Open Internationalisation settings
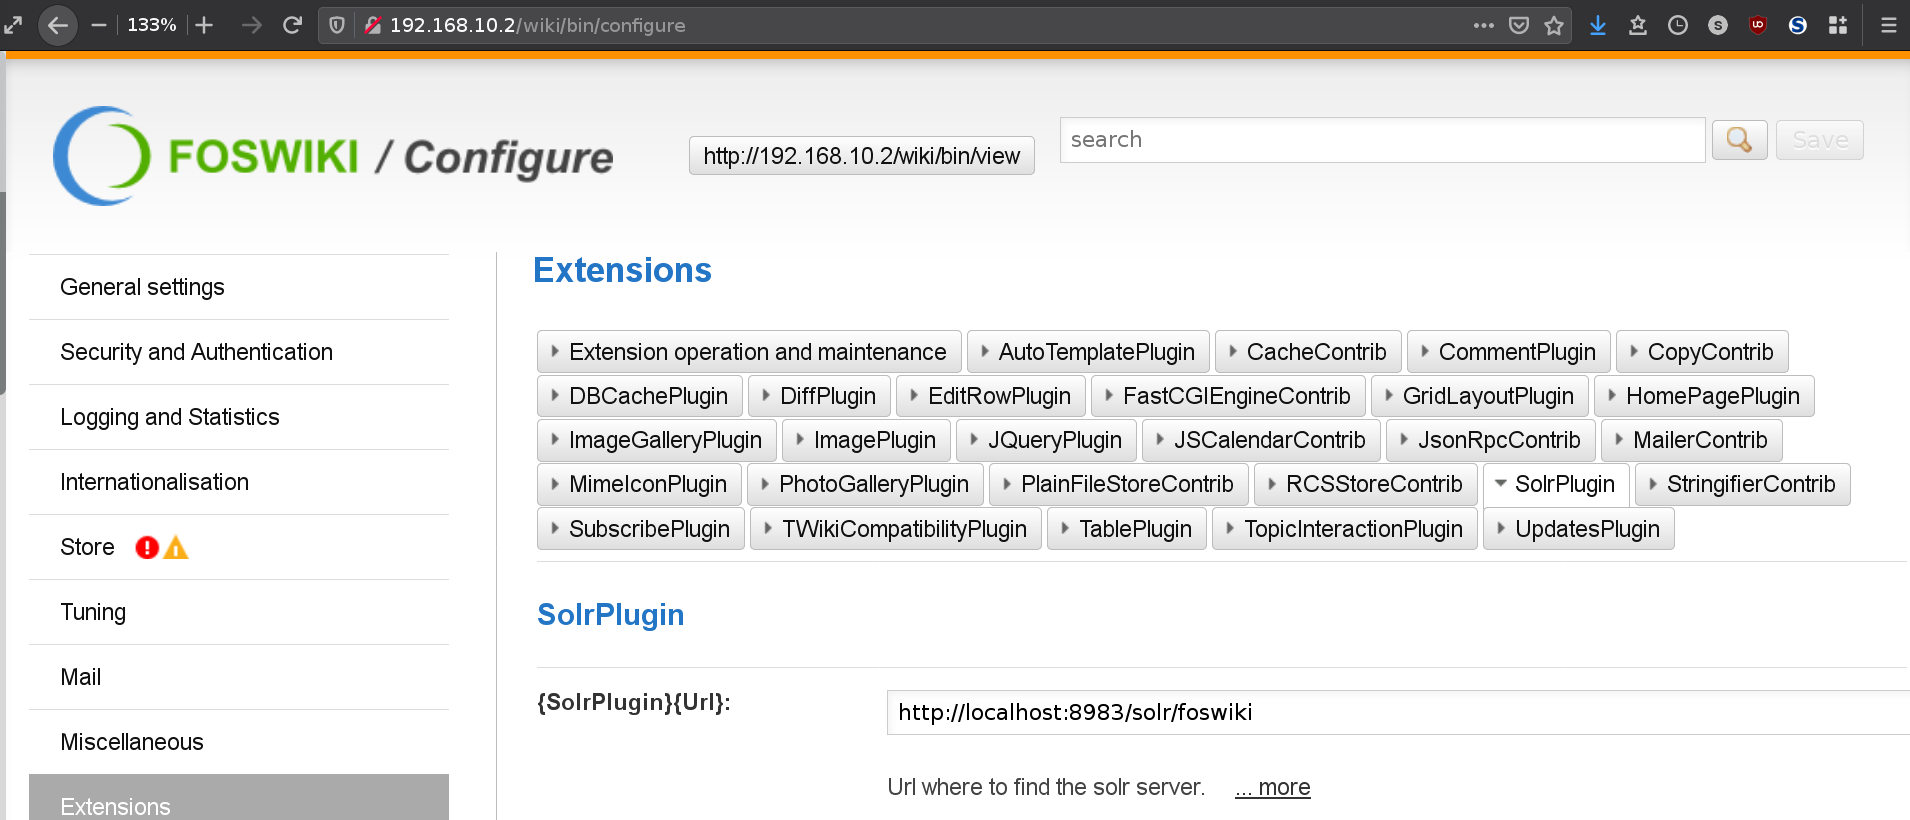 coord(239,482)
